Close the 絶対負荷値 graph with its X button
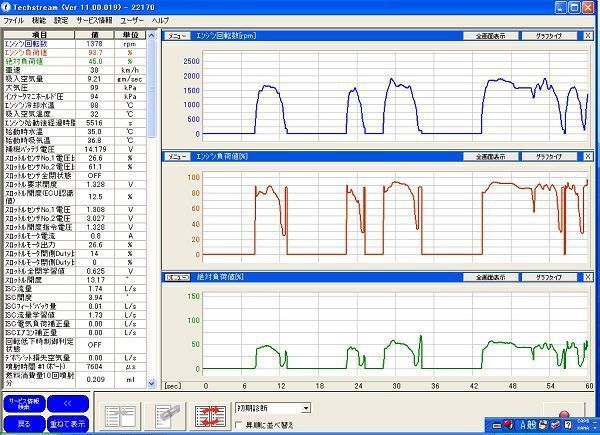600x435 pixels. 587,276
